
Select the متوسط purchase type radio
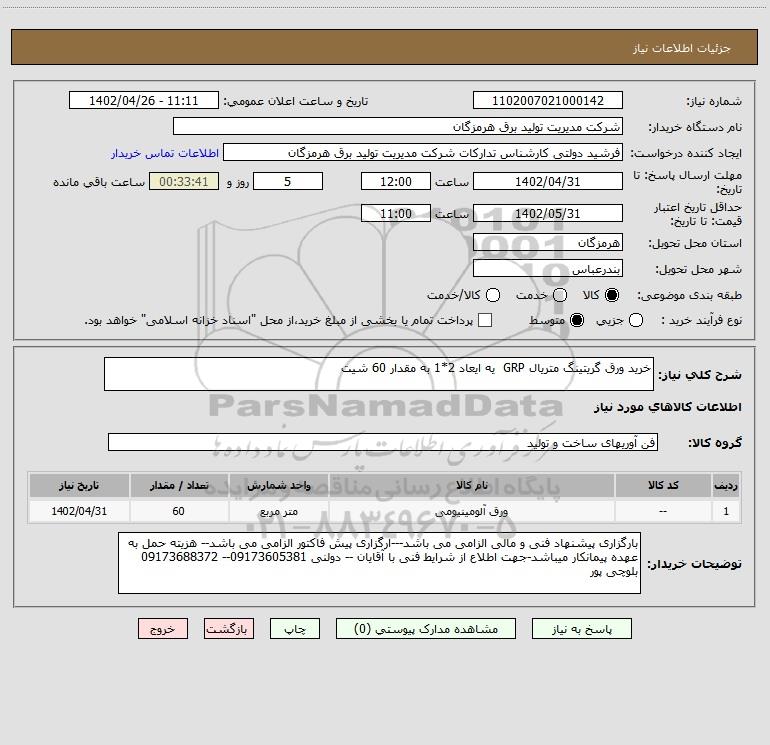click(577, 320)
